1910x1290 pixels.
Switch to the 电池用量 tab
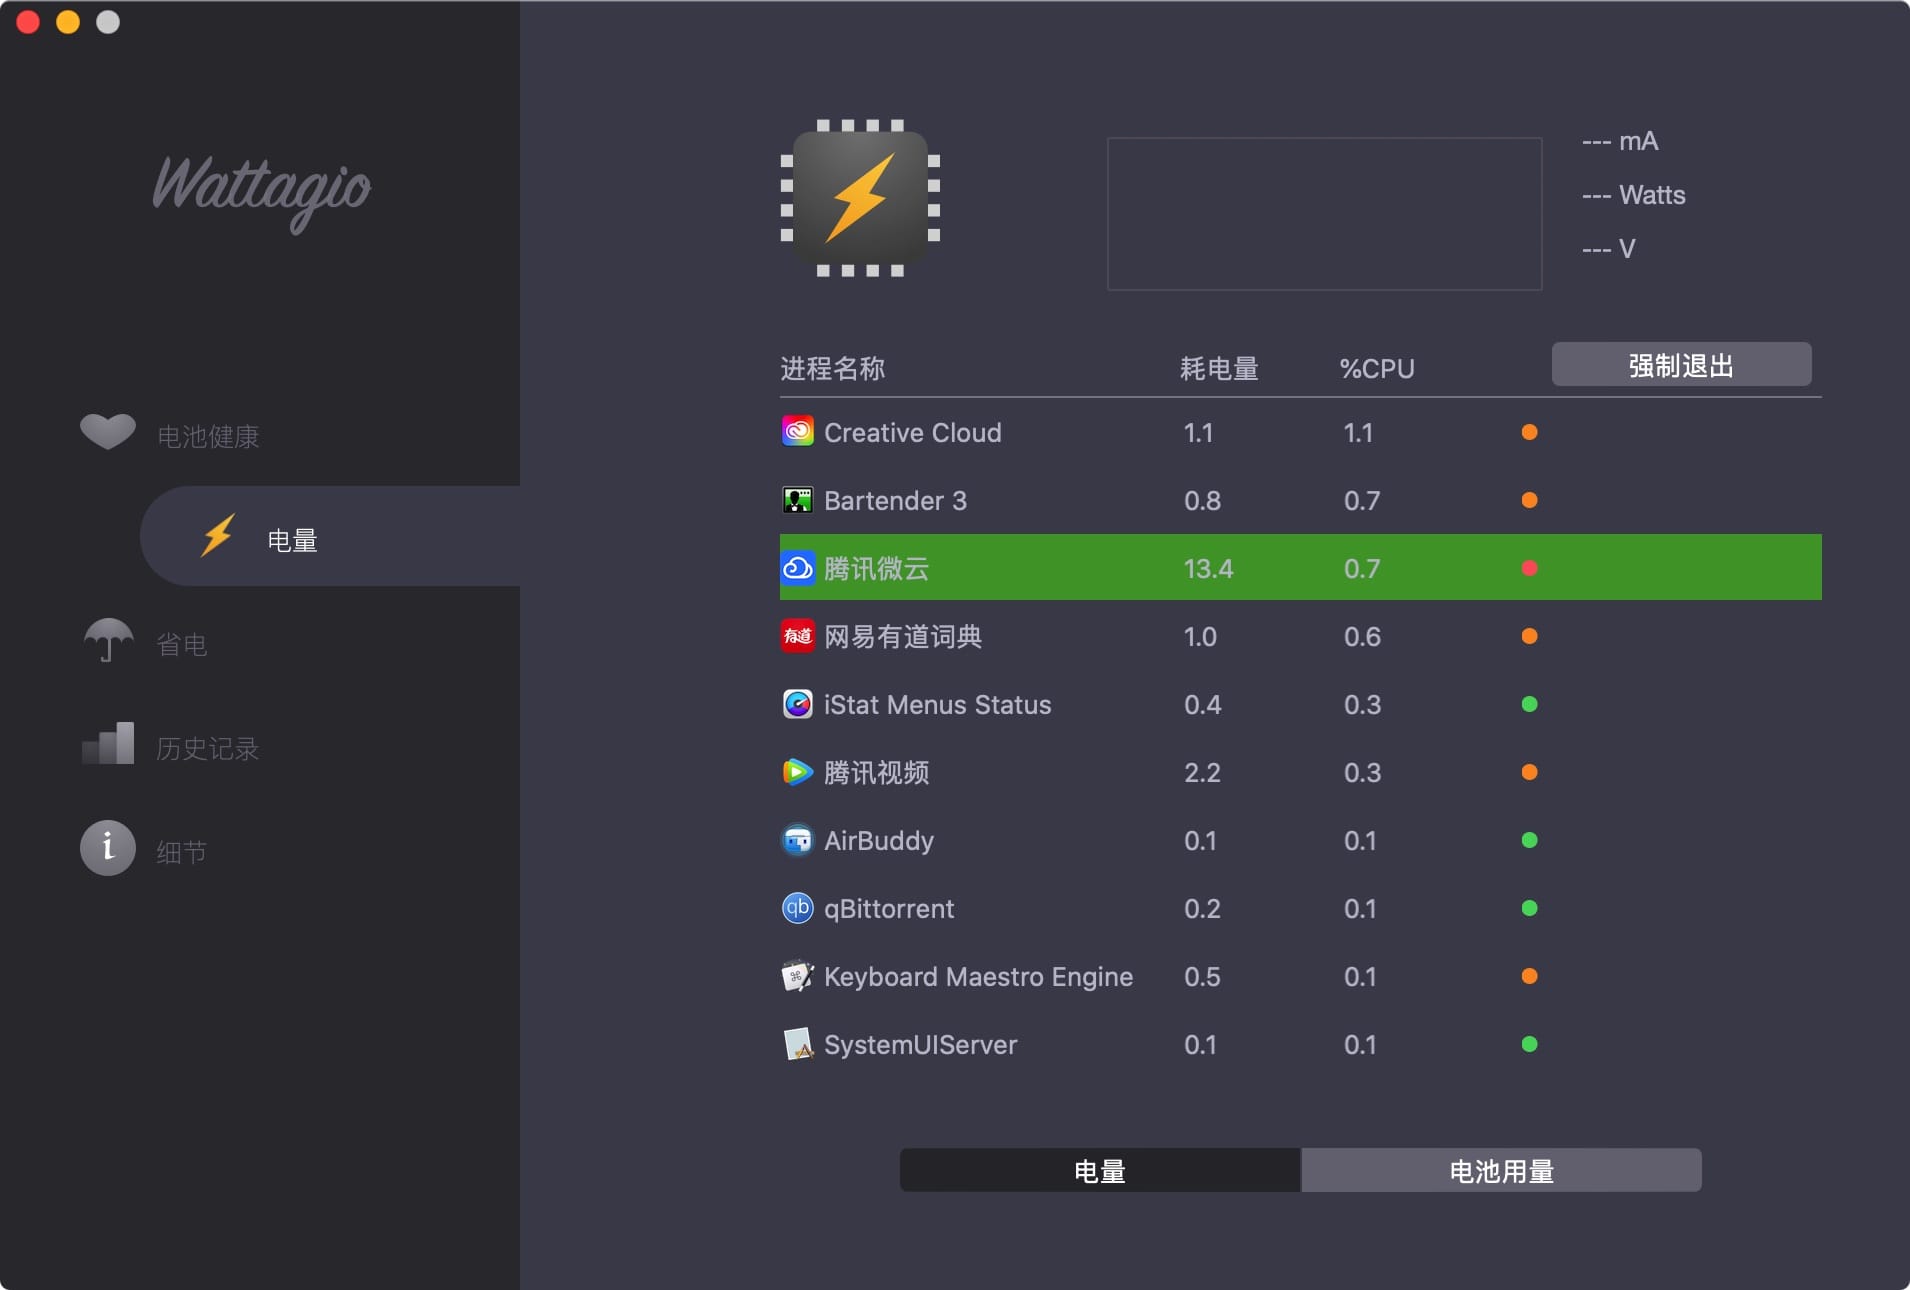click(1500, 1170)
